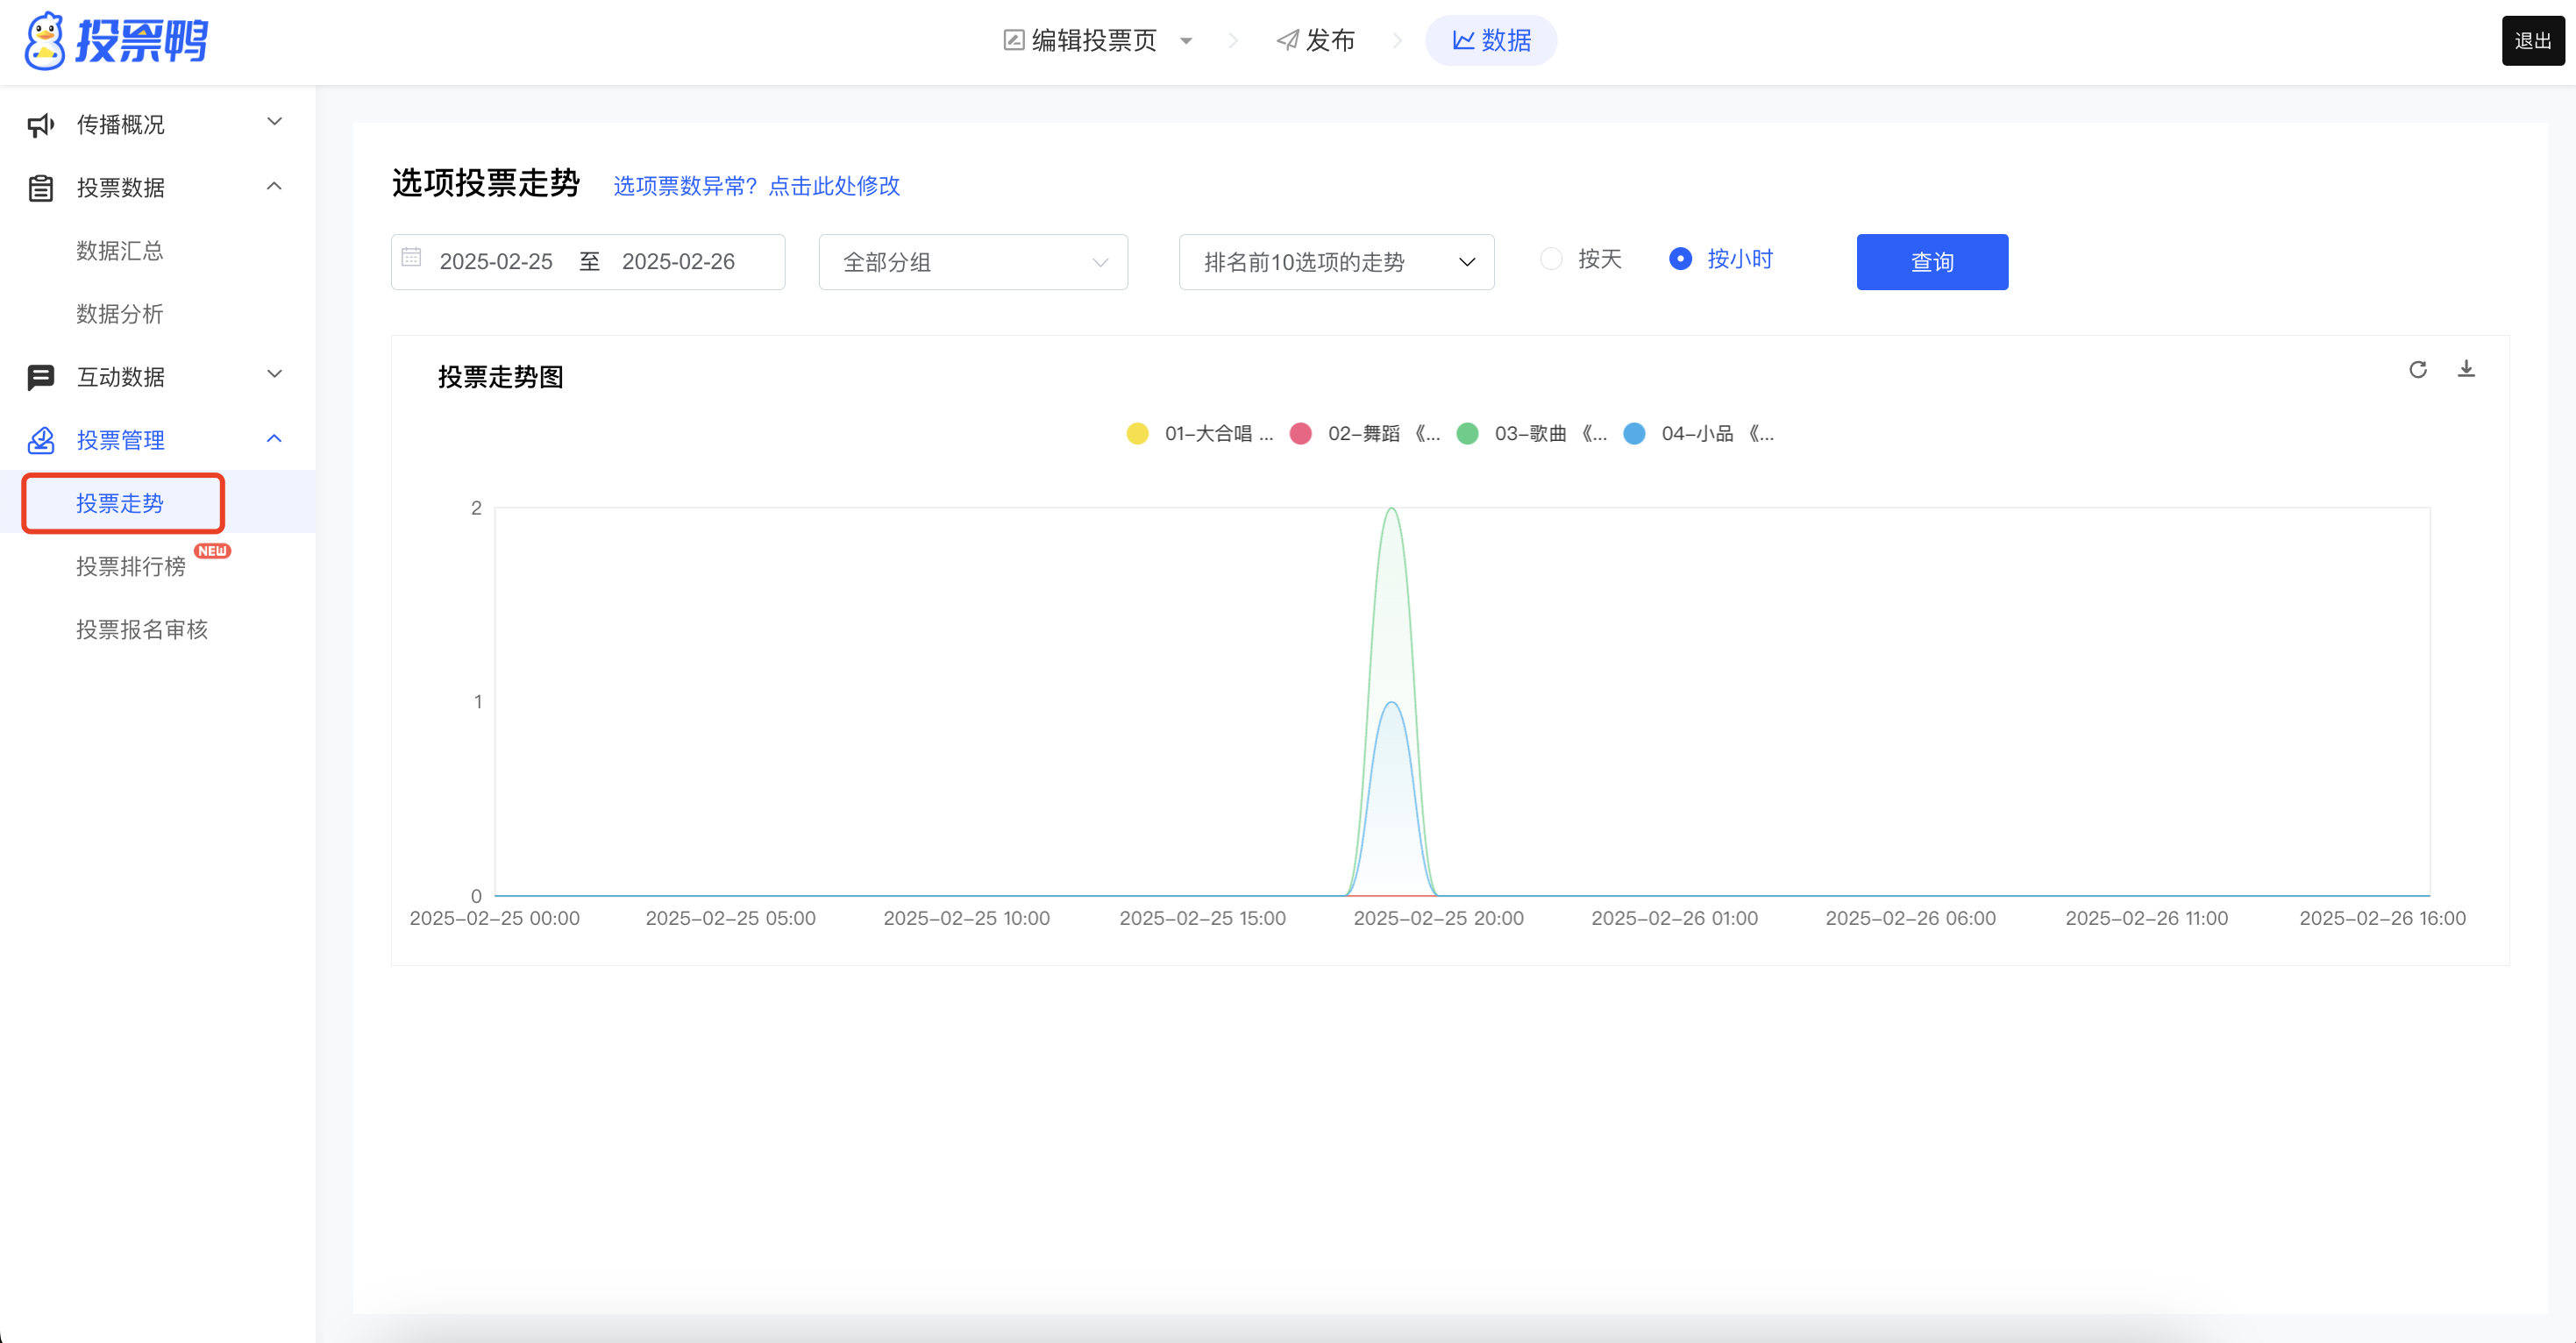Click the 选项票数异常？点击此处修改 link
Viewport: 2576px width, 1343px height.
pos(756,186)
